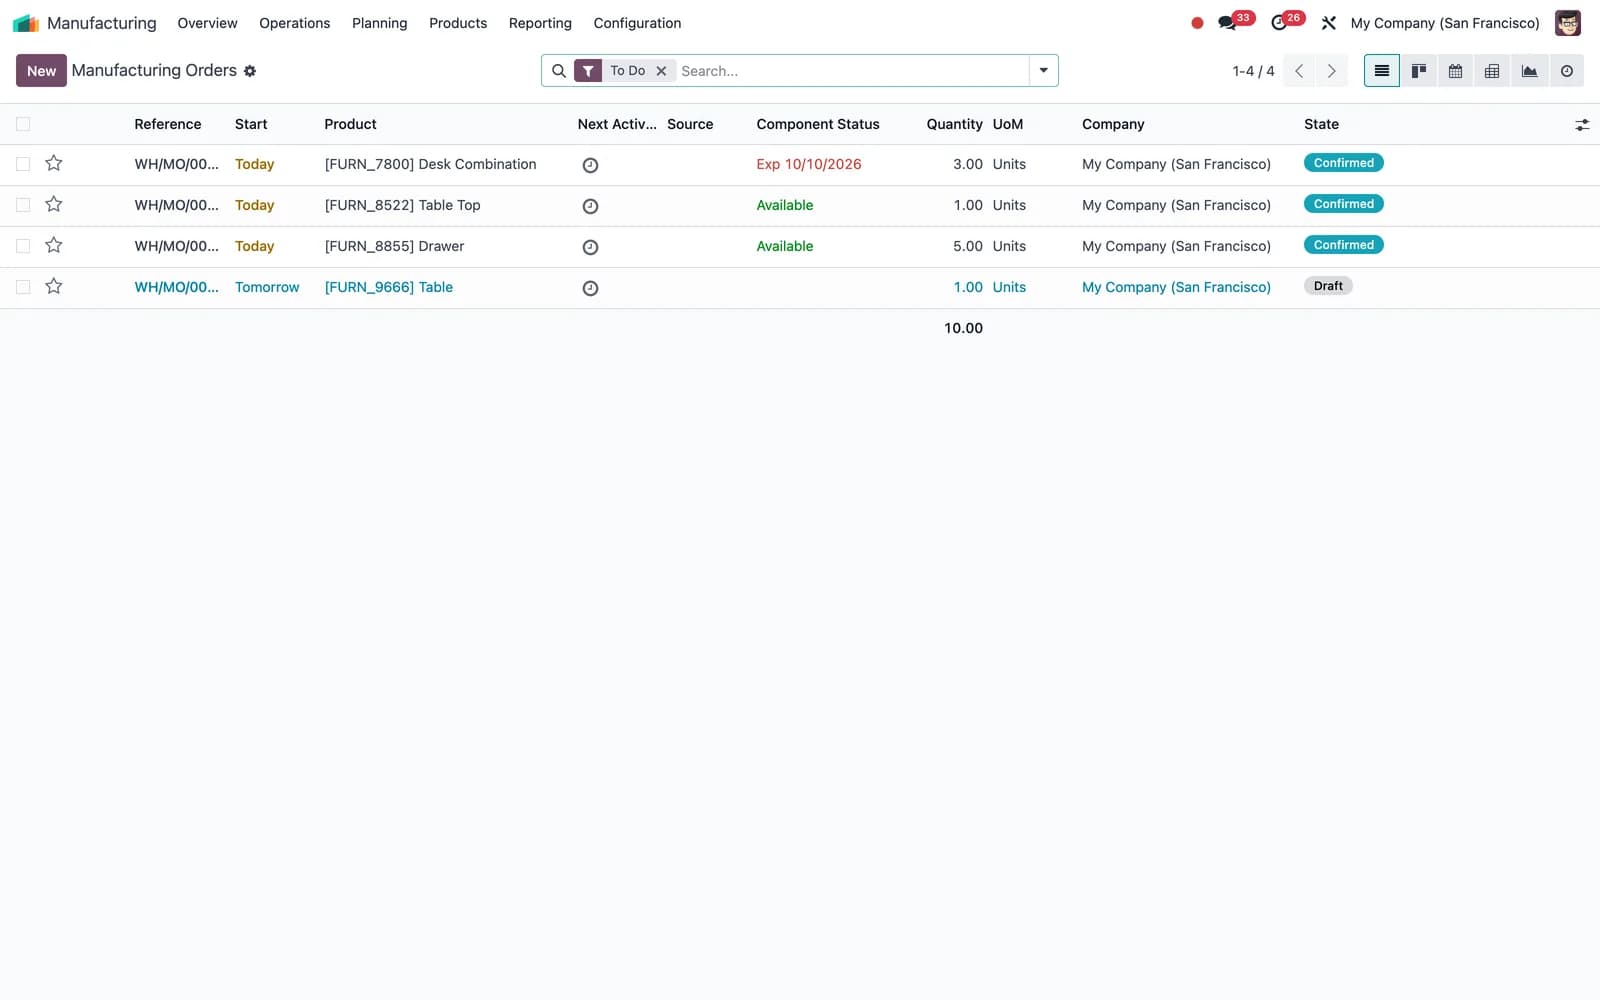This screenshot has width=1600, height=1000.
Task: Switch to pivot view
Action: 1492,71
